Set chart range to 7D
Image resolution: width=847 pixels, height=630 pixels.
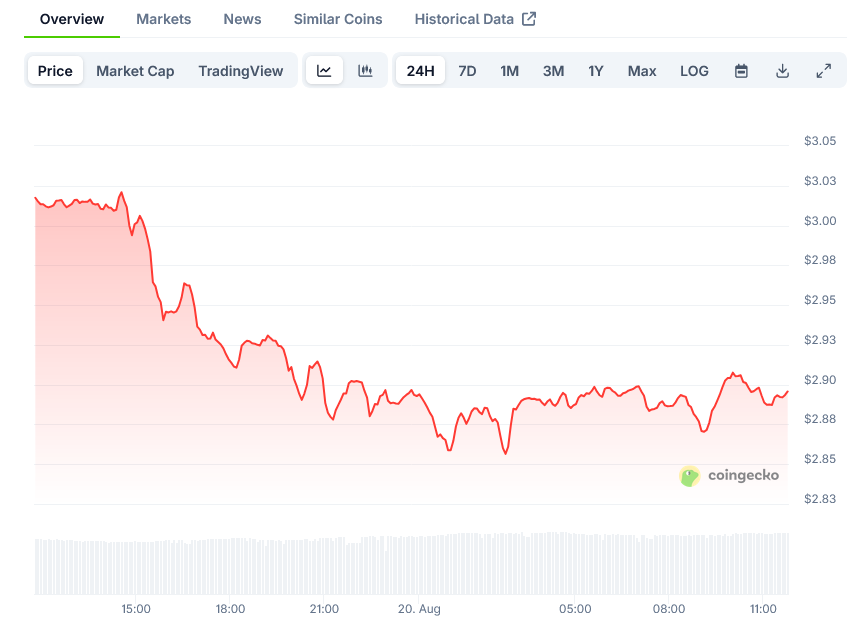(467, 71)
